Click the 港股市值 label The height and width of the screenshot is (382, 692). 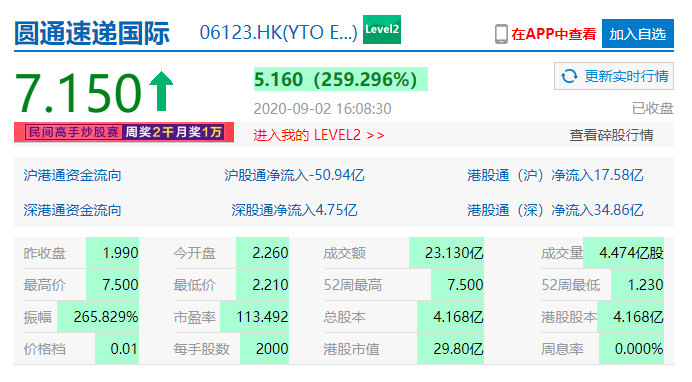coord(352,349)
